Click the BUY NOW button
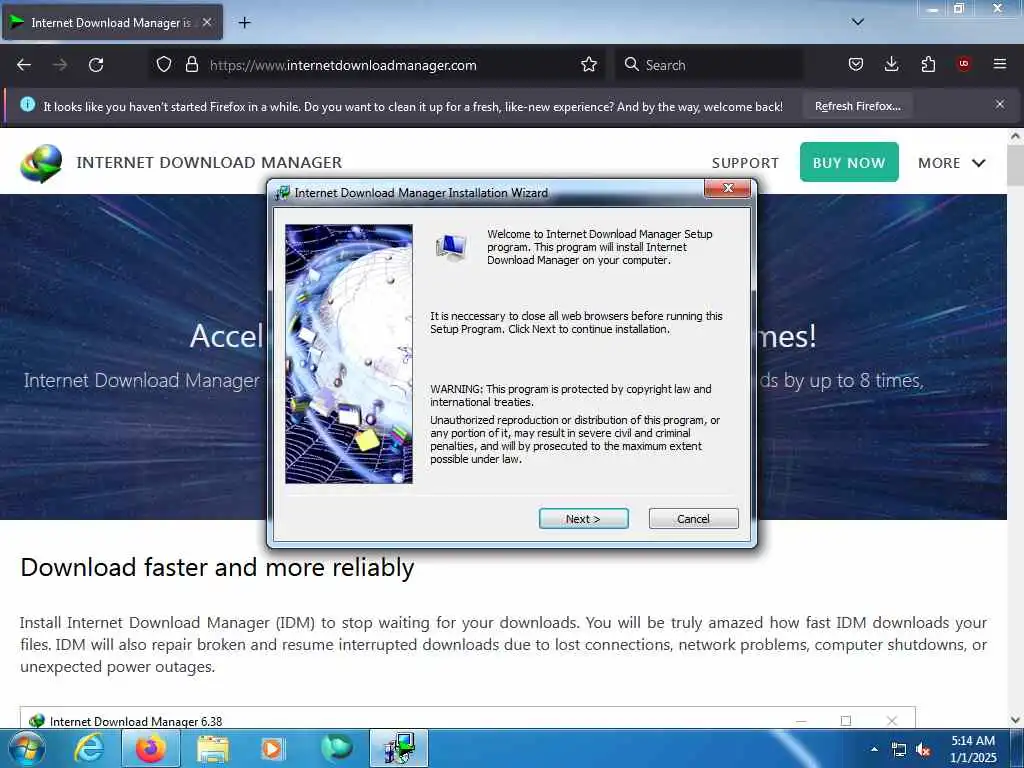Screen dimensions: 1024x768 point(849,162)
